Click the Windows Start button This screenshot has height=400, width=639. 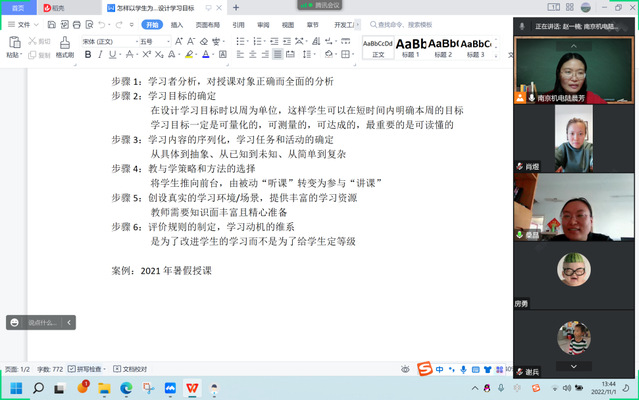point(17,387)
